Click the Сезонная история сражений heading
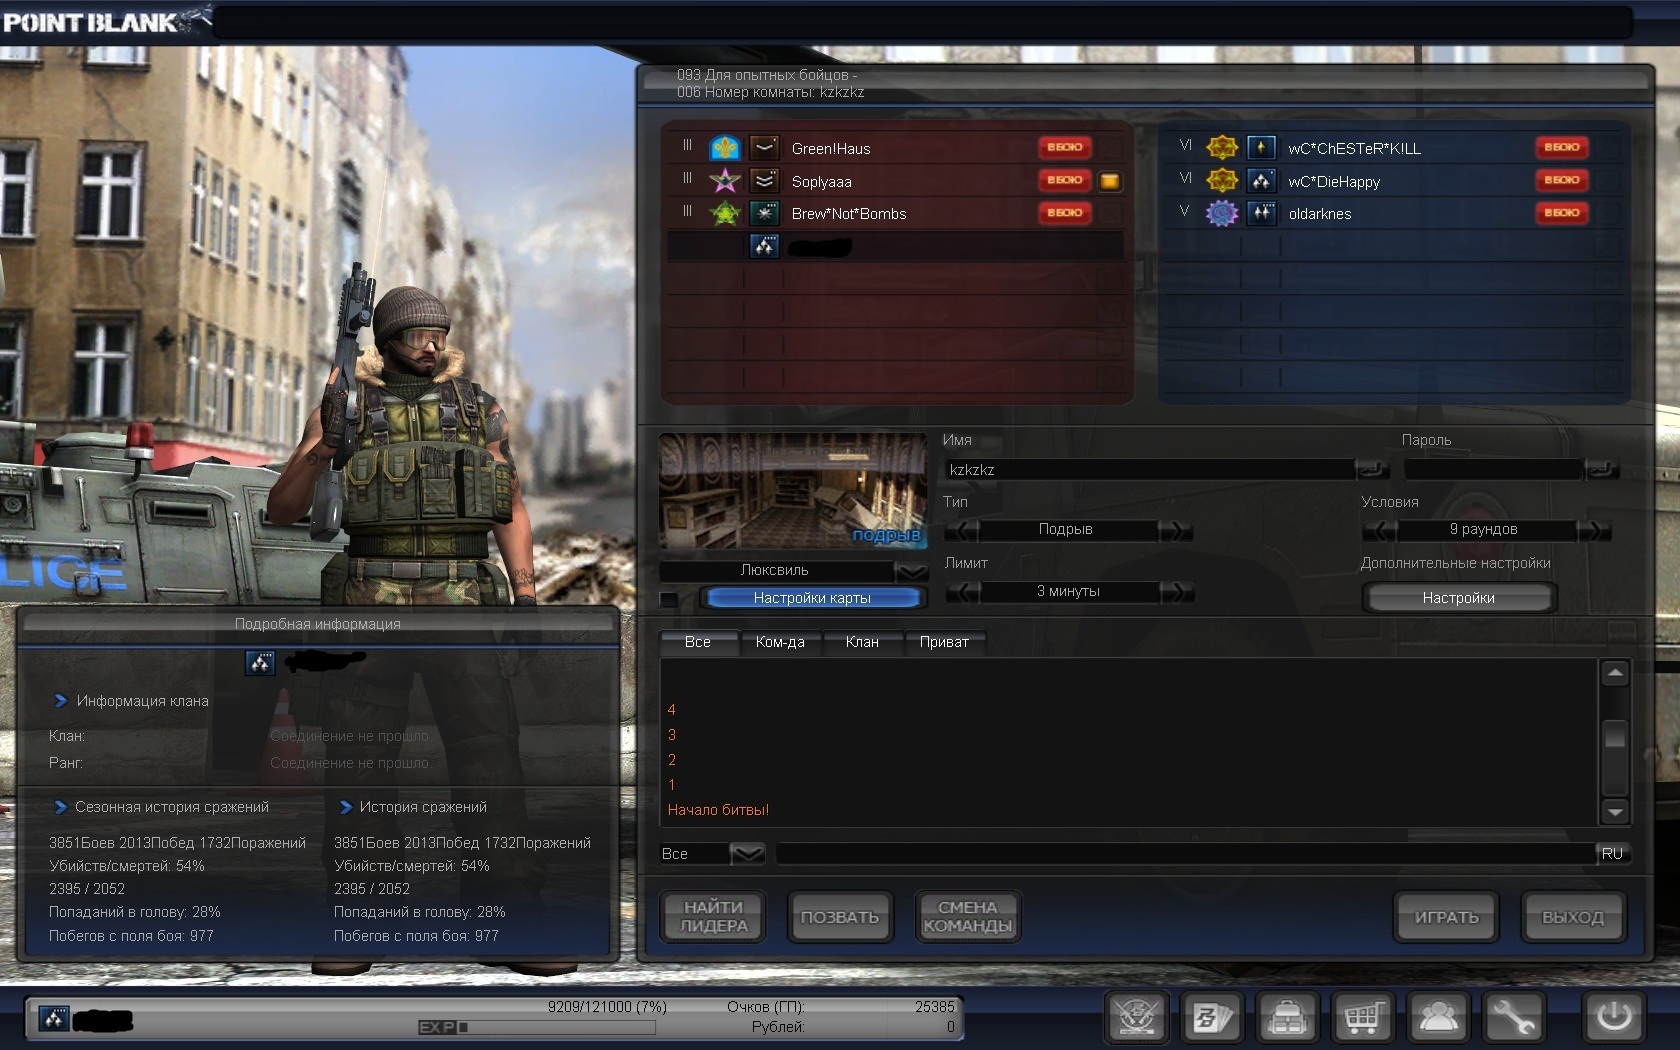 [172, 807]
